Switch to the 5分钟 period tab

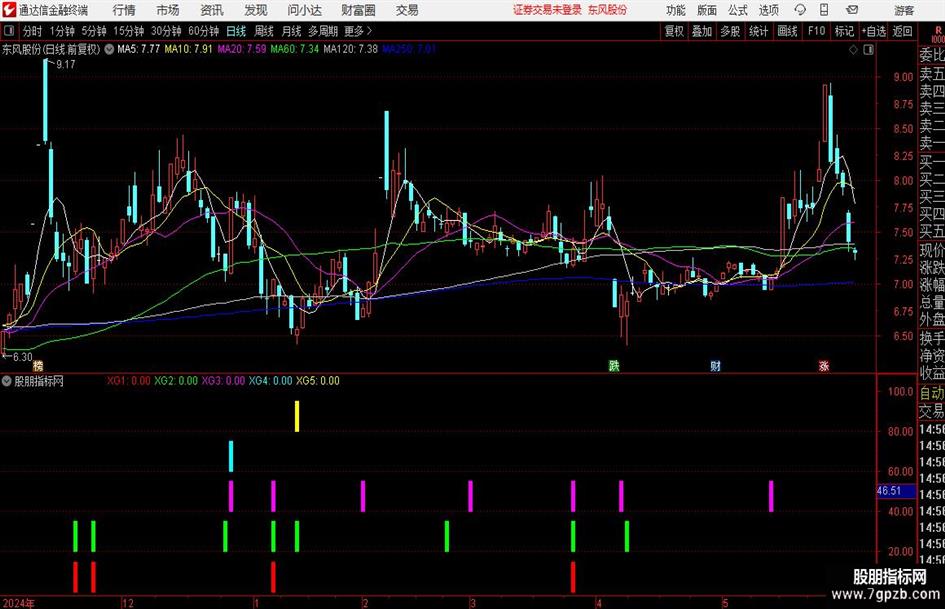tap(94, 31)
